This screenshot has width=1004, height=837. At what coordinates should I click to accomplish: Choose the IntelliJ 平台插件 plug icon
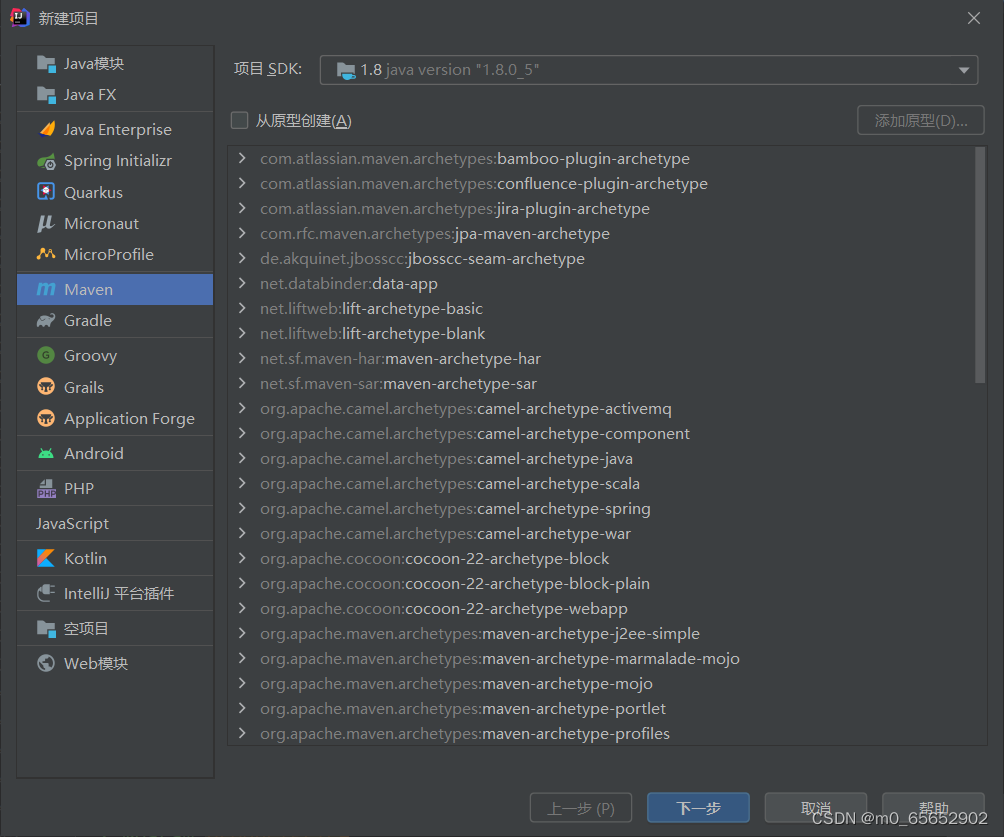pos(46,593)
